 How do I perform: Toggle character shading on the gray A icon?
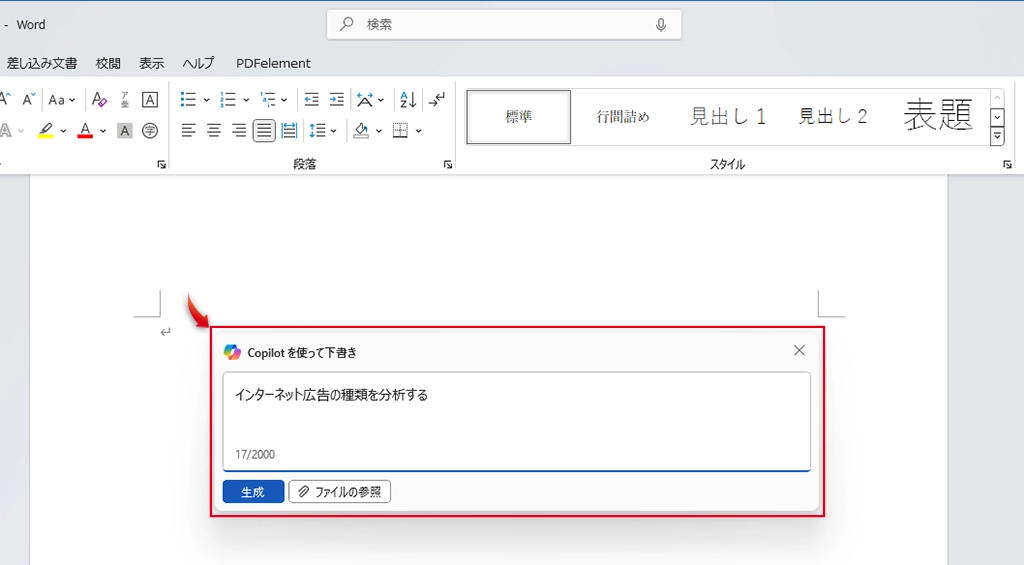[125, 131]
